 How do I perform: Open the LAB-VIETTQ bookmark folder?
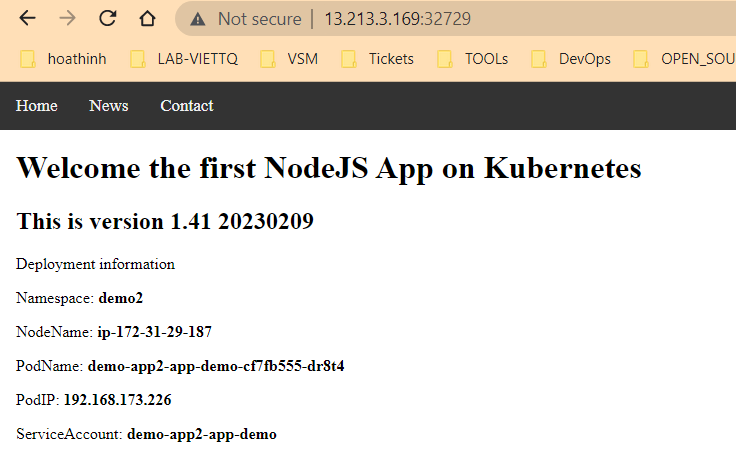pos(184,59)
